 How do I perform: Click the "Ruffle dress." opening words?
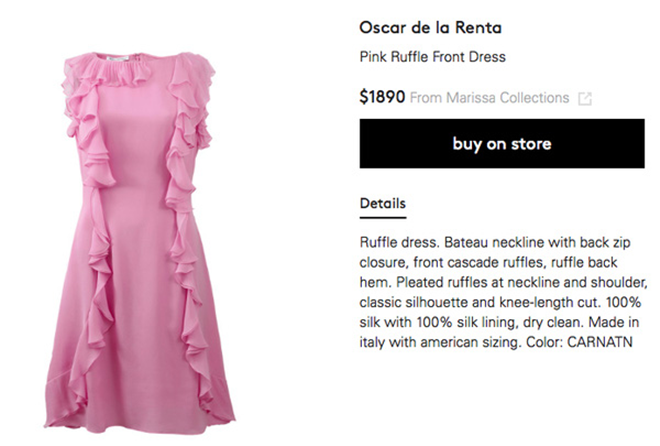pyautogui.click(x=398, y=243)
